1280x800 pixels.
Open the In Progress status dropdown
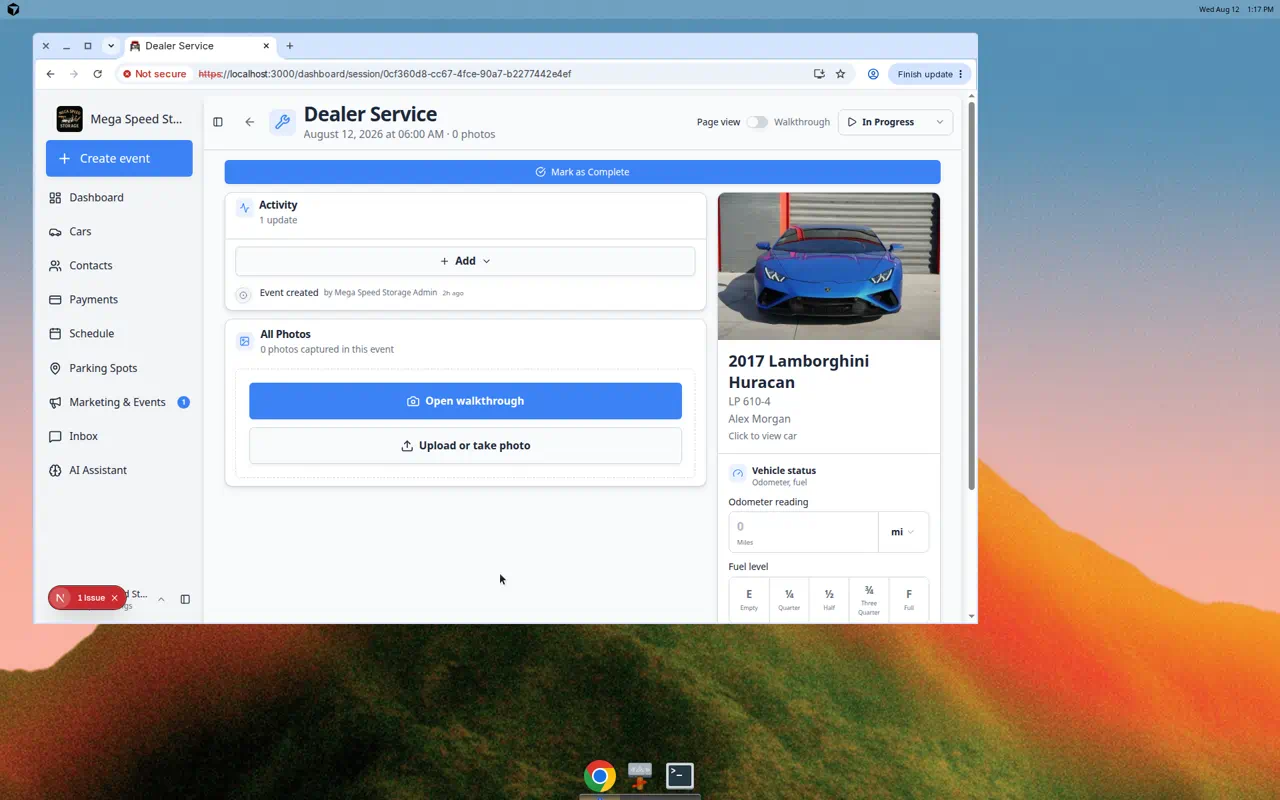pyautogui.click(x=895, y=122)
